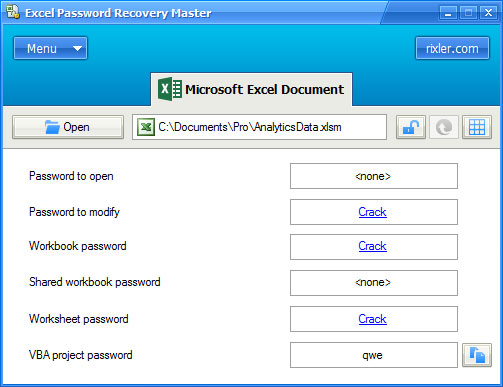Screen dimensions: 503x387
Task: Click the Shared workbook password none field
Action: 374,283
